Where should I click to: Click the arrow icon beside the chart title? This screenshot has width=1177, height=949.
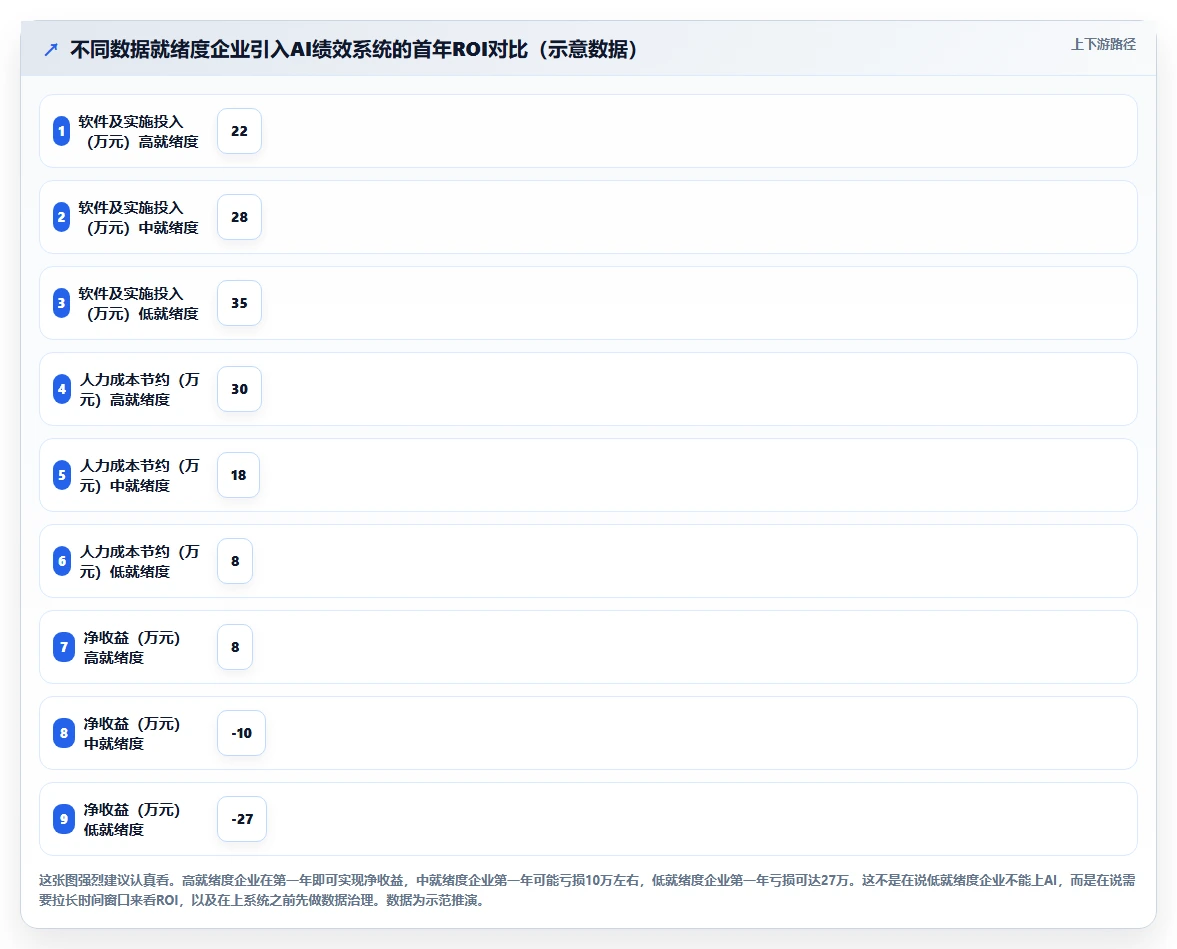51,50
